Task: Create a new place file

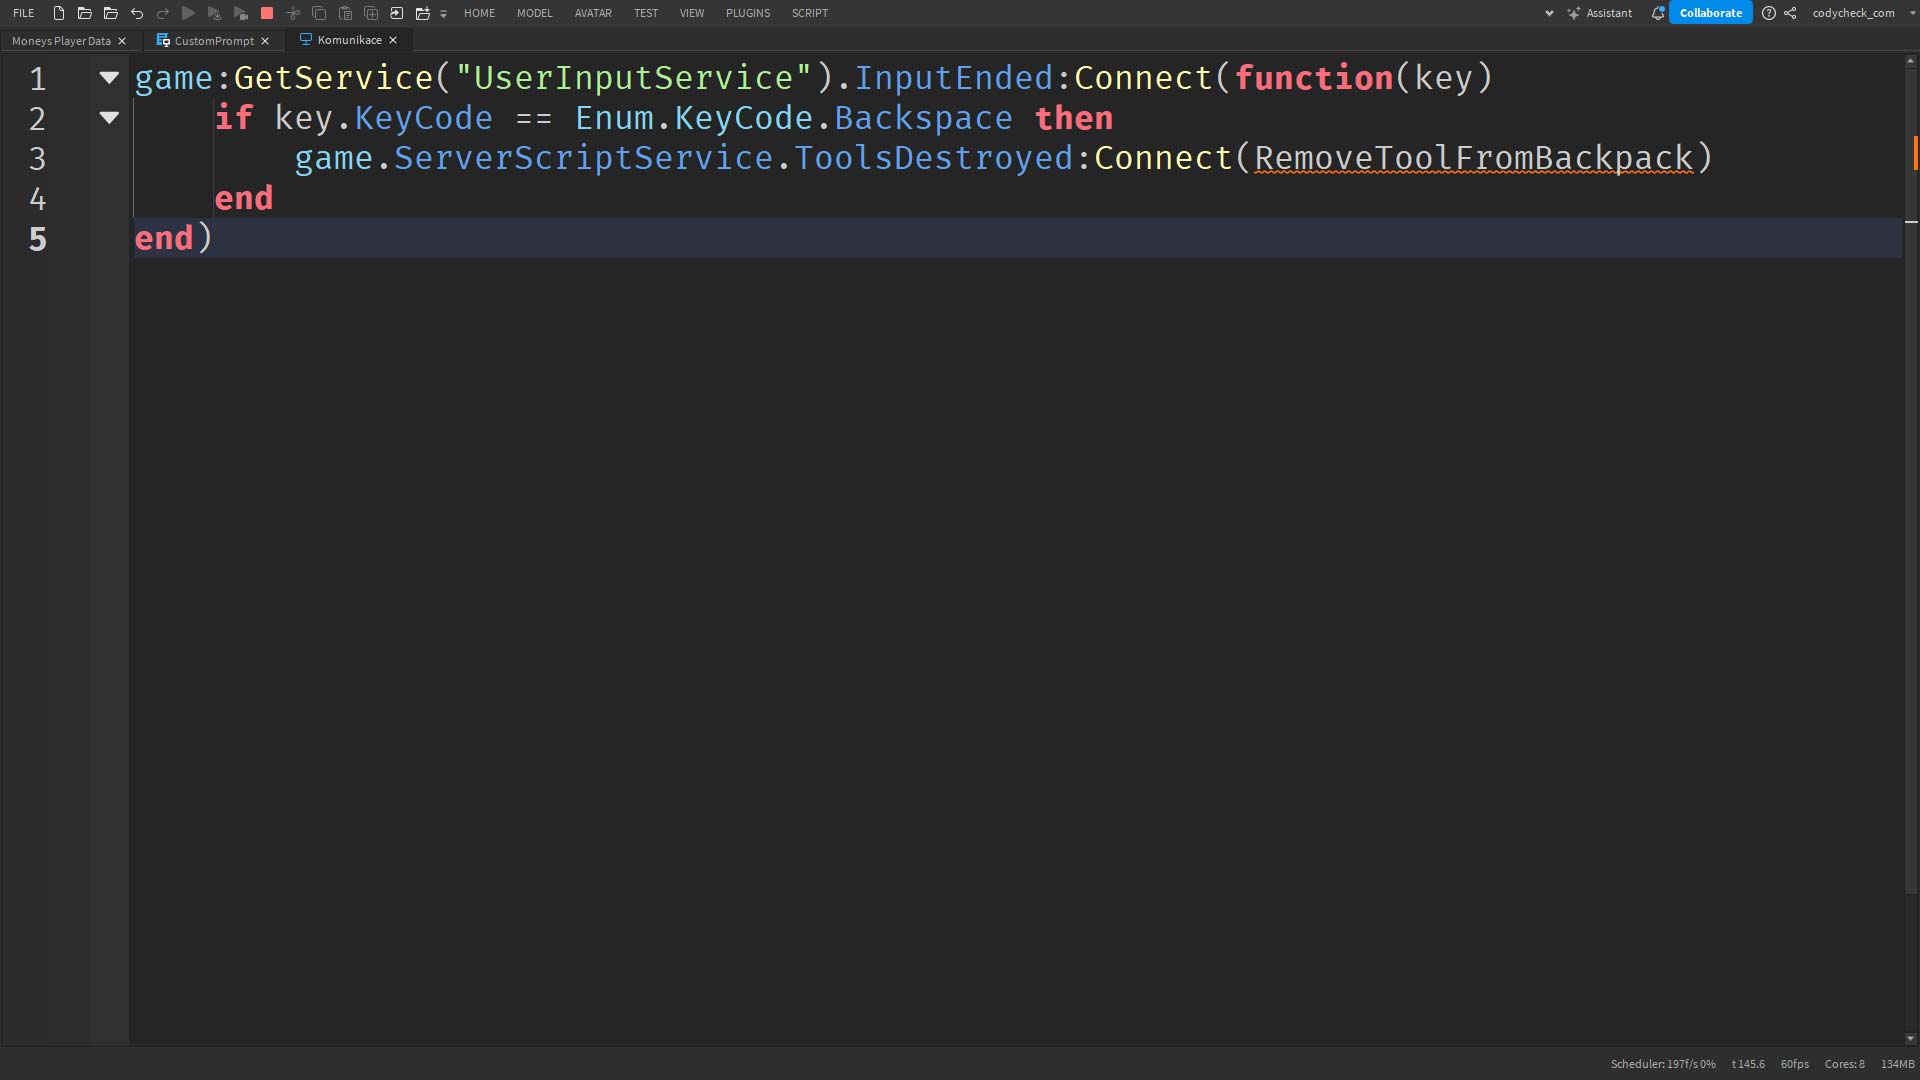Action: point(57,13)
